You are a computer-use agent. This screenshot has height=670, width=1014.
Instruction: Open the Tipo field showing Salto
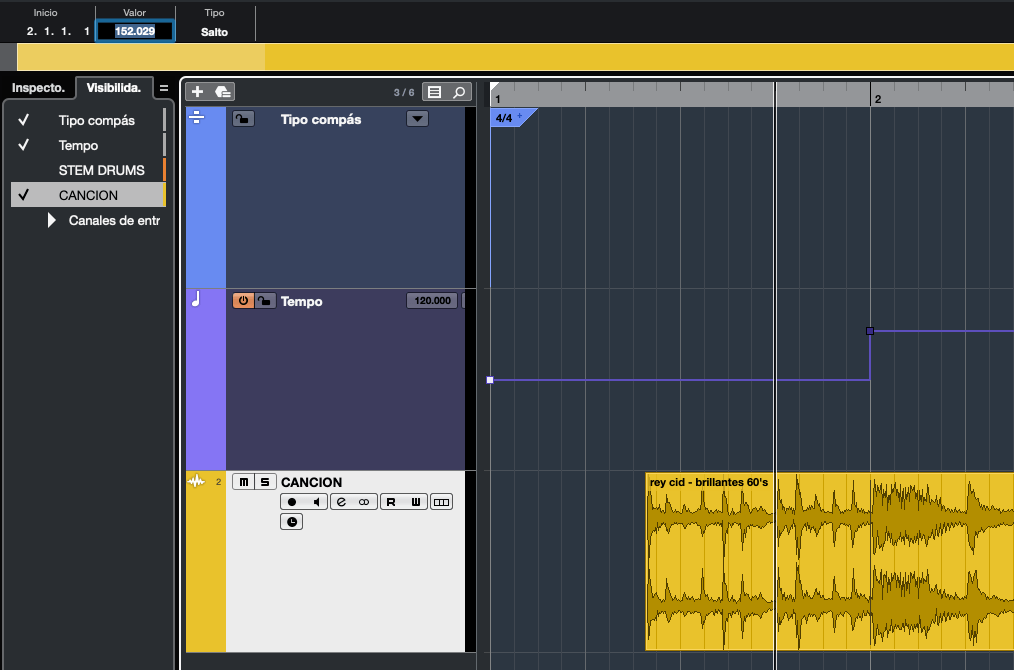pos(214,32)
